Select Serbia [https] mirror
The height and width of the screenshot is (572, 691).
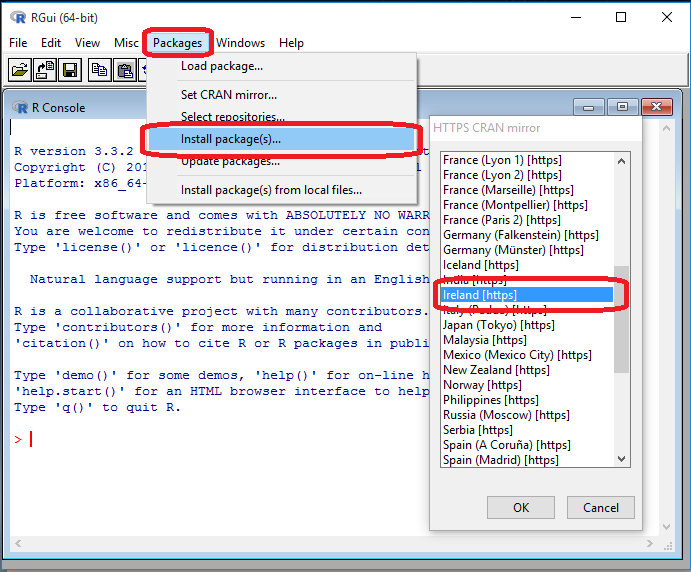527,430
